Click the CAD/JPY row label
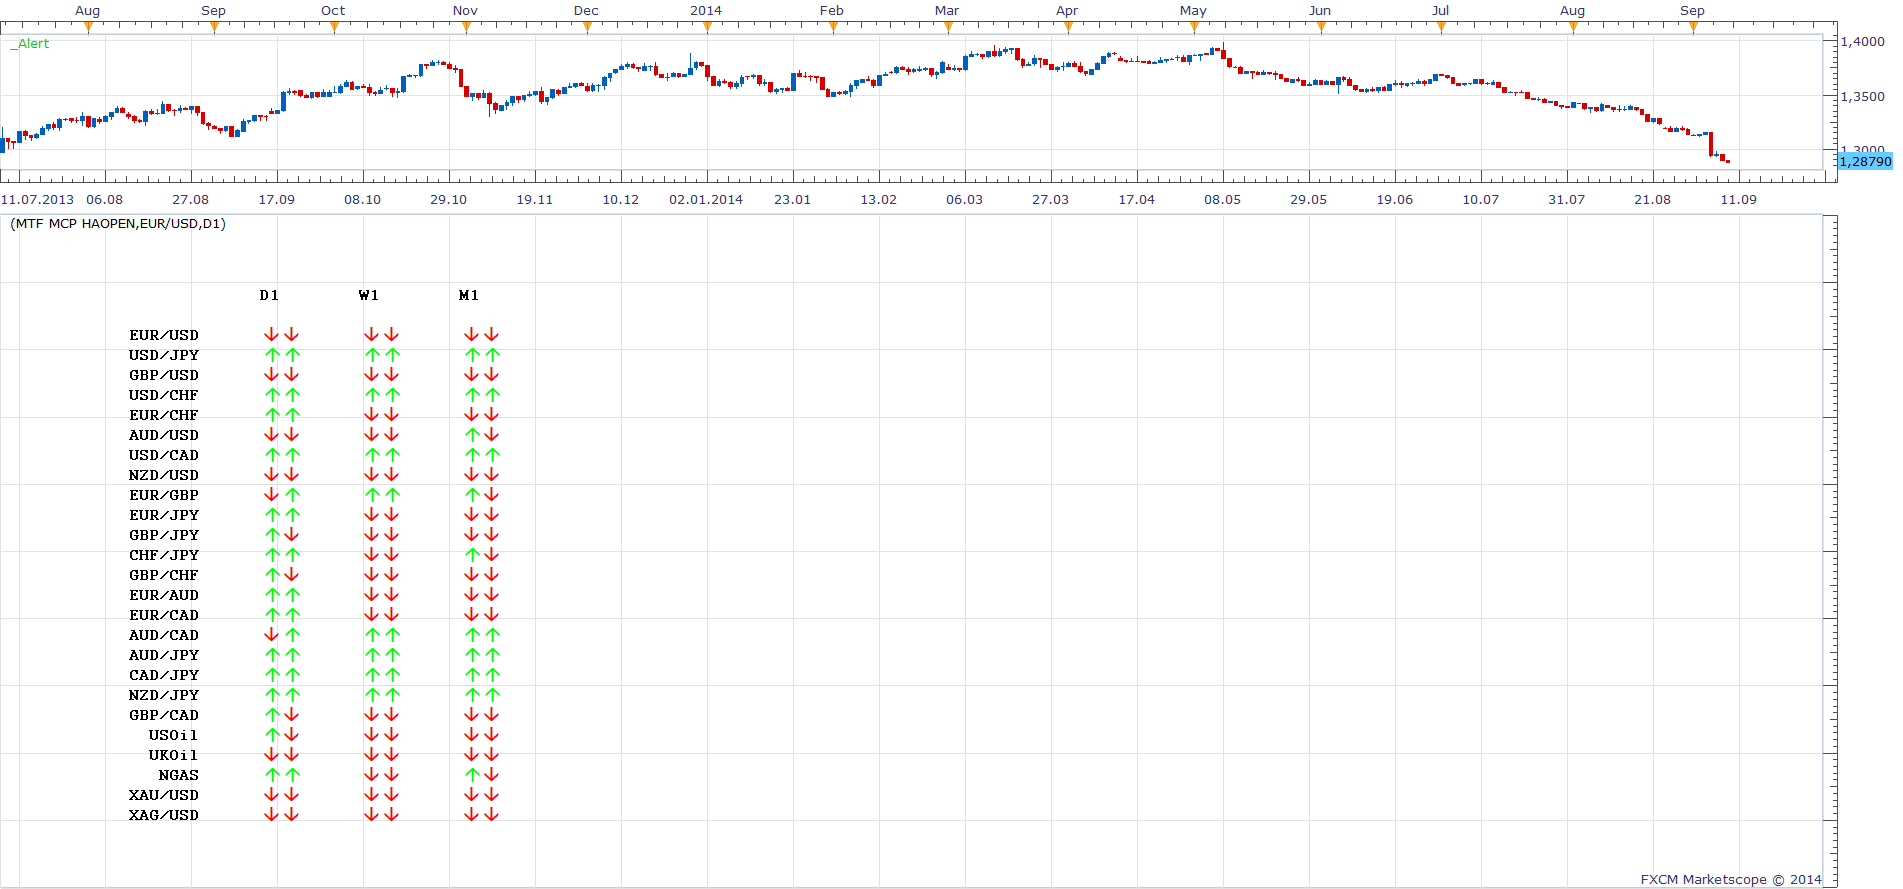This screenshot has height=889, width=1903. [x=164, y=675]
